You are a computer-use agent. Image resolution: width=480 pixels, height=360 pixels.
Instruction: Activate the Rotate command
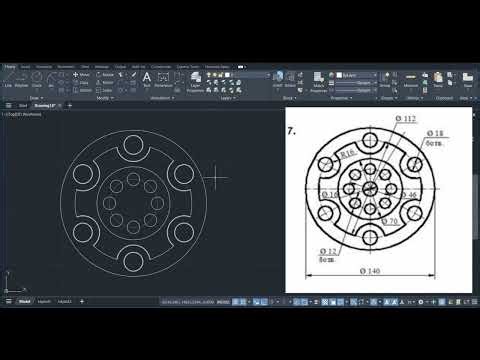pos(105,75)
